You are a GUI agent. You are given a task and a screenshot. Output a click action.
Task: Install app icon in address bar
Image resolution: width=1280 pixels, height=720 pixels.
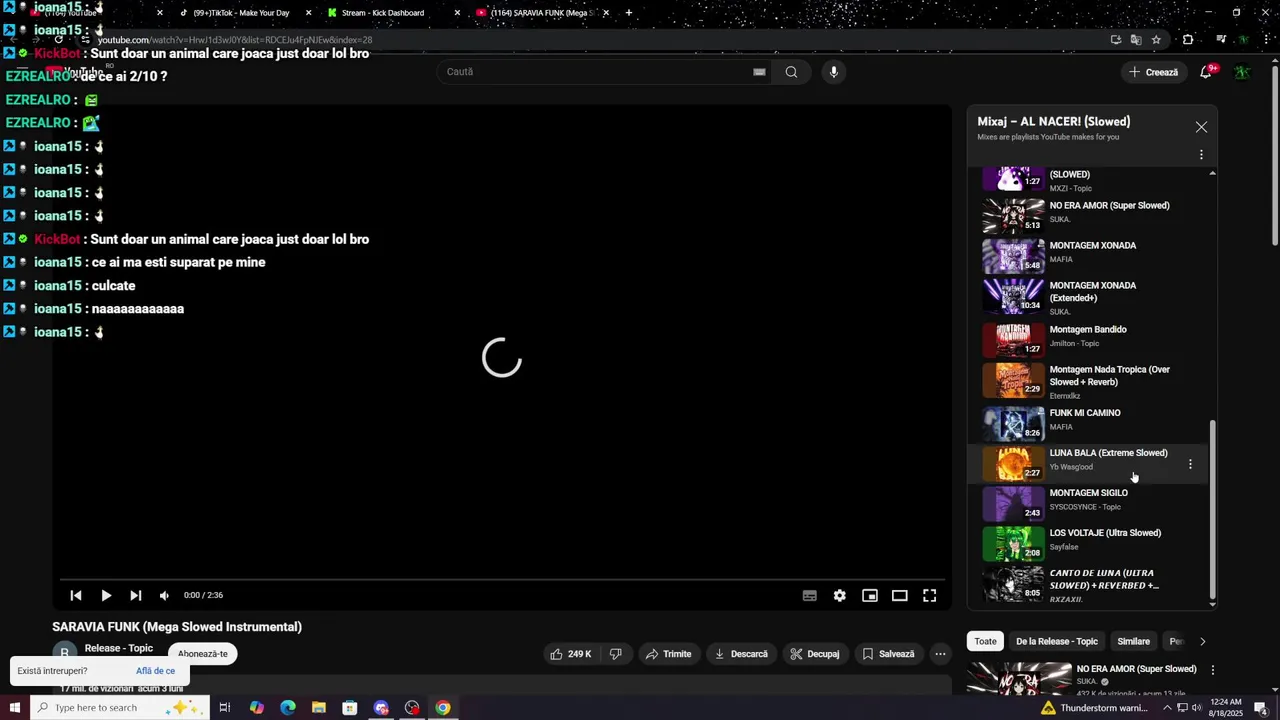[x=1116, y=40]
